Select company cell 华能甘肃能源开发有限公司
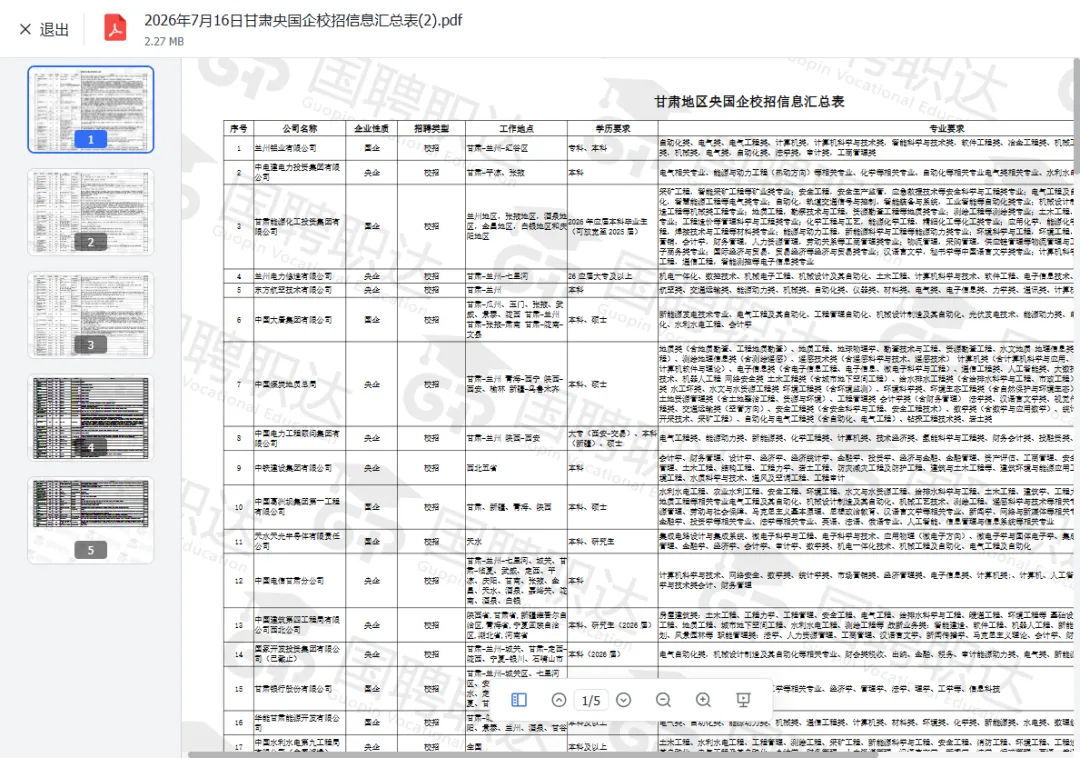1080x758 pixels. click(300, 723)
